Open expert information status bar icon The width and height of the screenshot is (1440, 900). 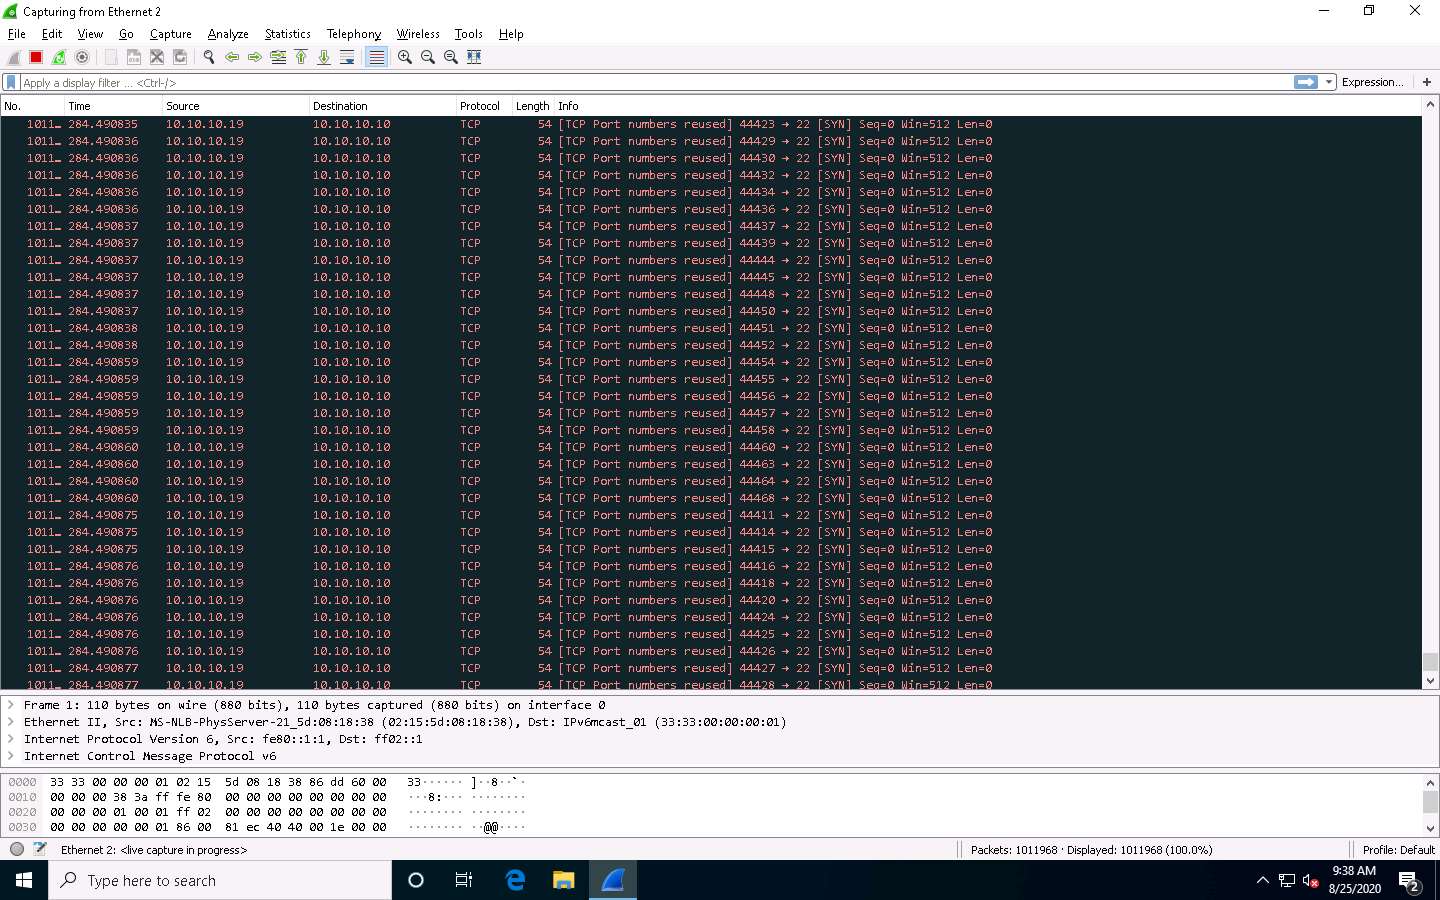click(17, 849)
